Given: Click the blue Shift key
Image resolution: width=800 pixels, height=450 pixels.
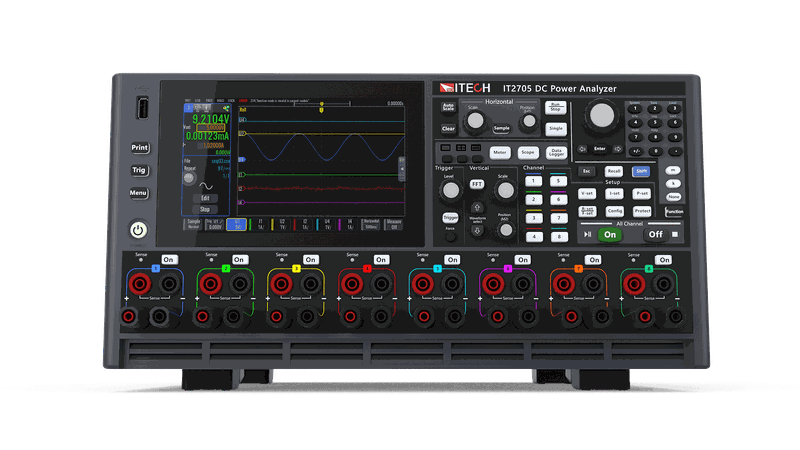Looking at the screenshot, I should click(x=641, y=171).
